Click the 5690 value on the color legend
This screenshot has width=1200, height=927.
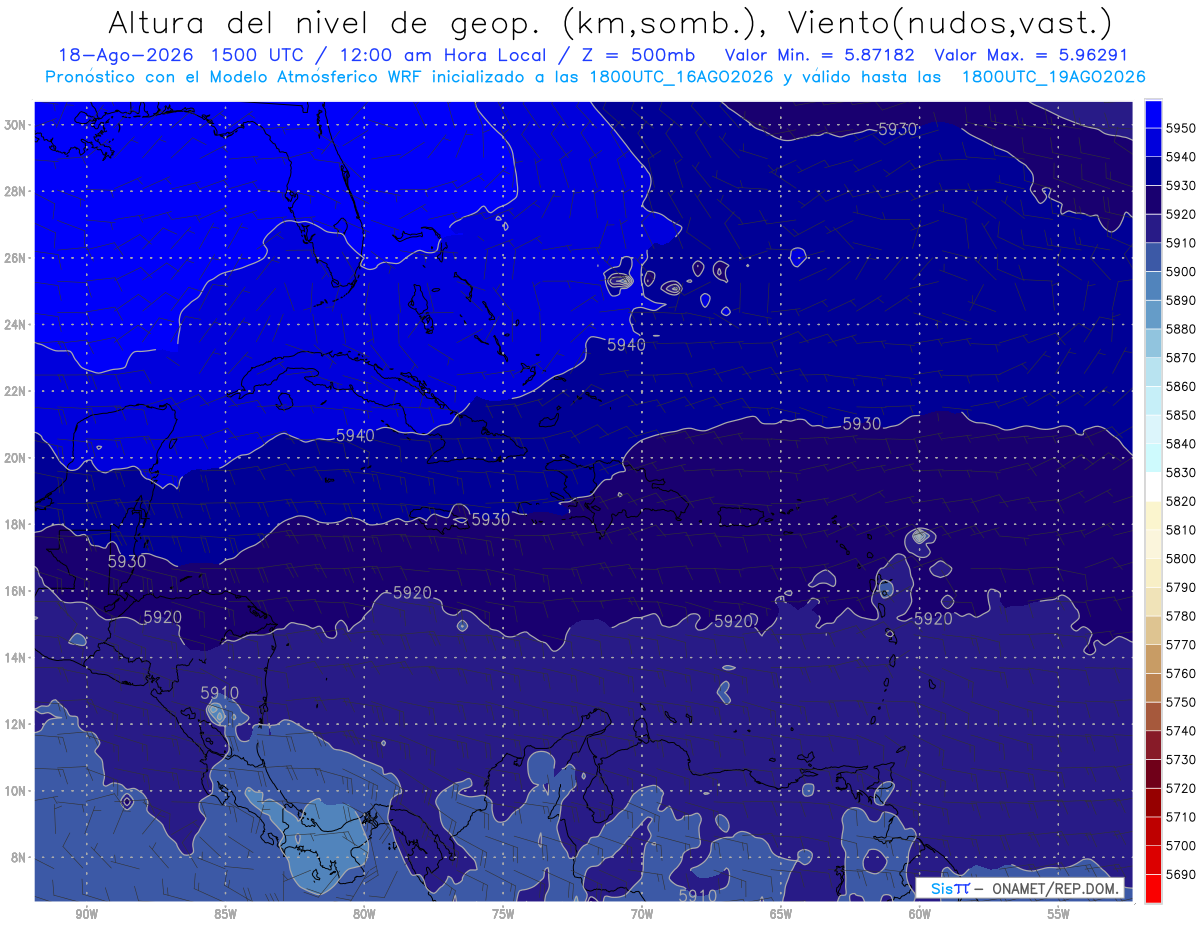coord(1181,874)
